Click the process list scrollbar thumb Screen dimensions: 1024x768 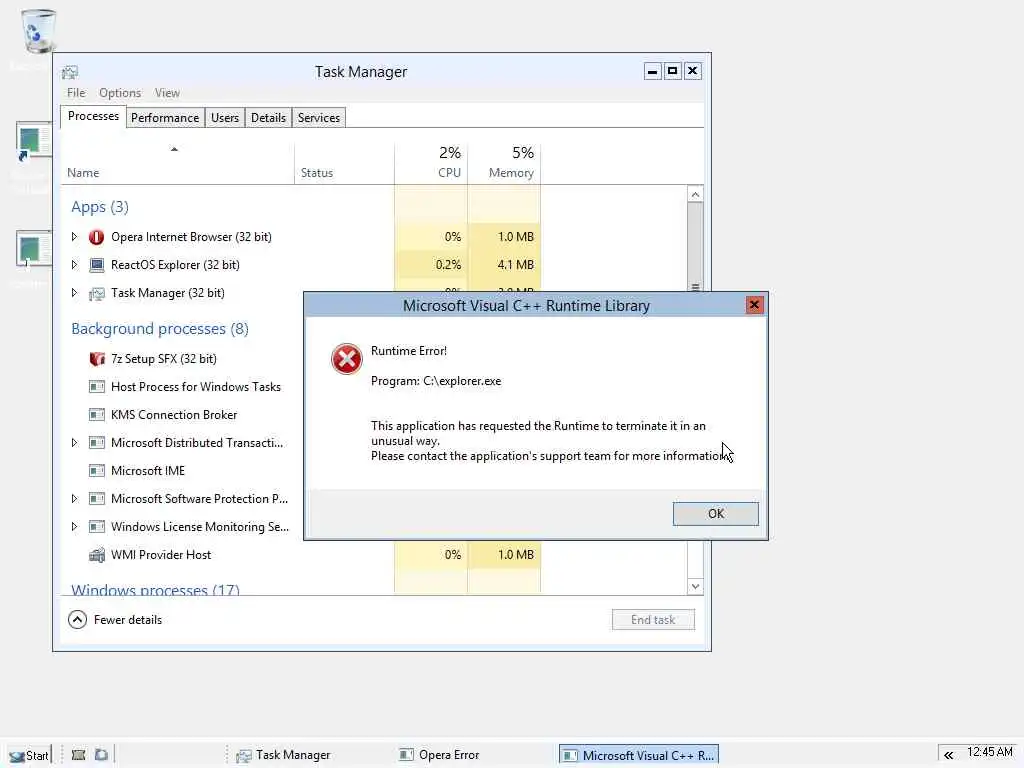pyautogui.click(x=696, y=247)
